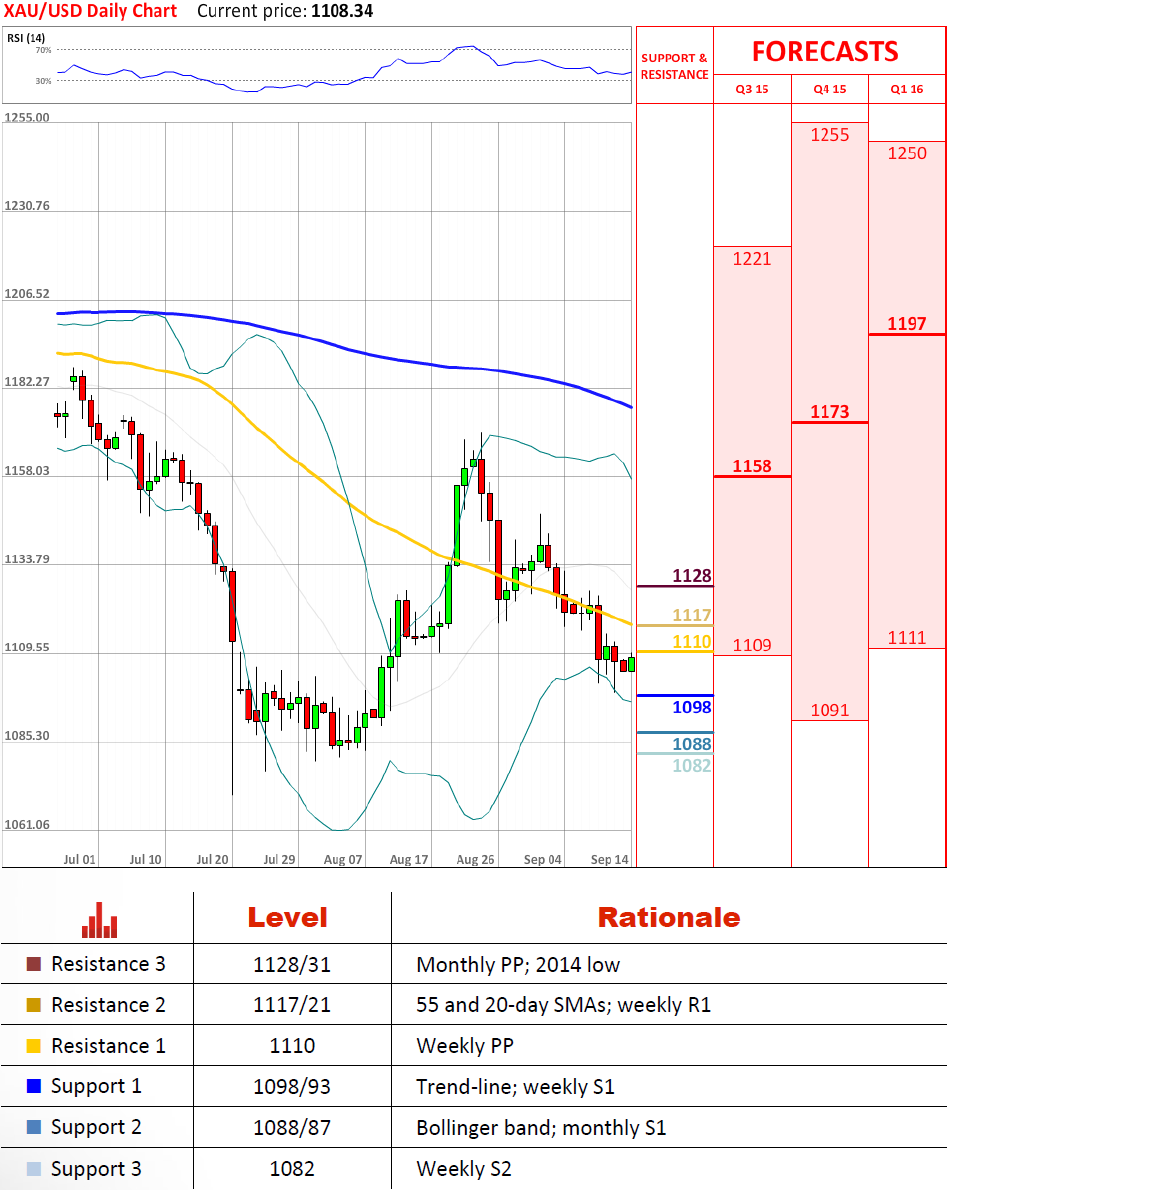The image size is (1152, 1190).
Task: Click the 1109.55 price axis label
Action: click(x=27, y=647)
